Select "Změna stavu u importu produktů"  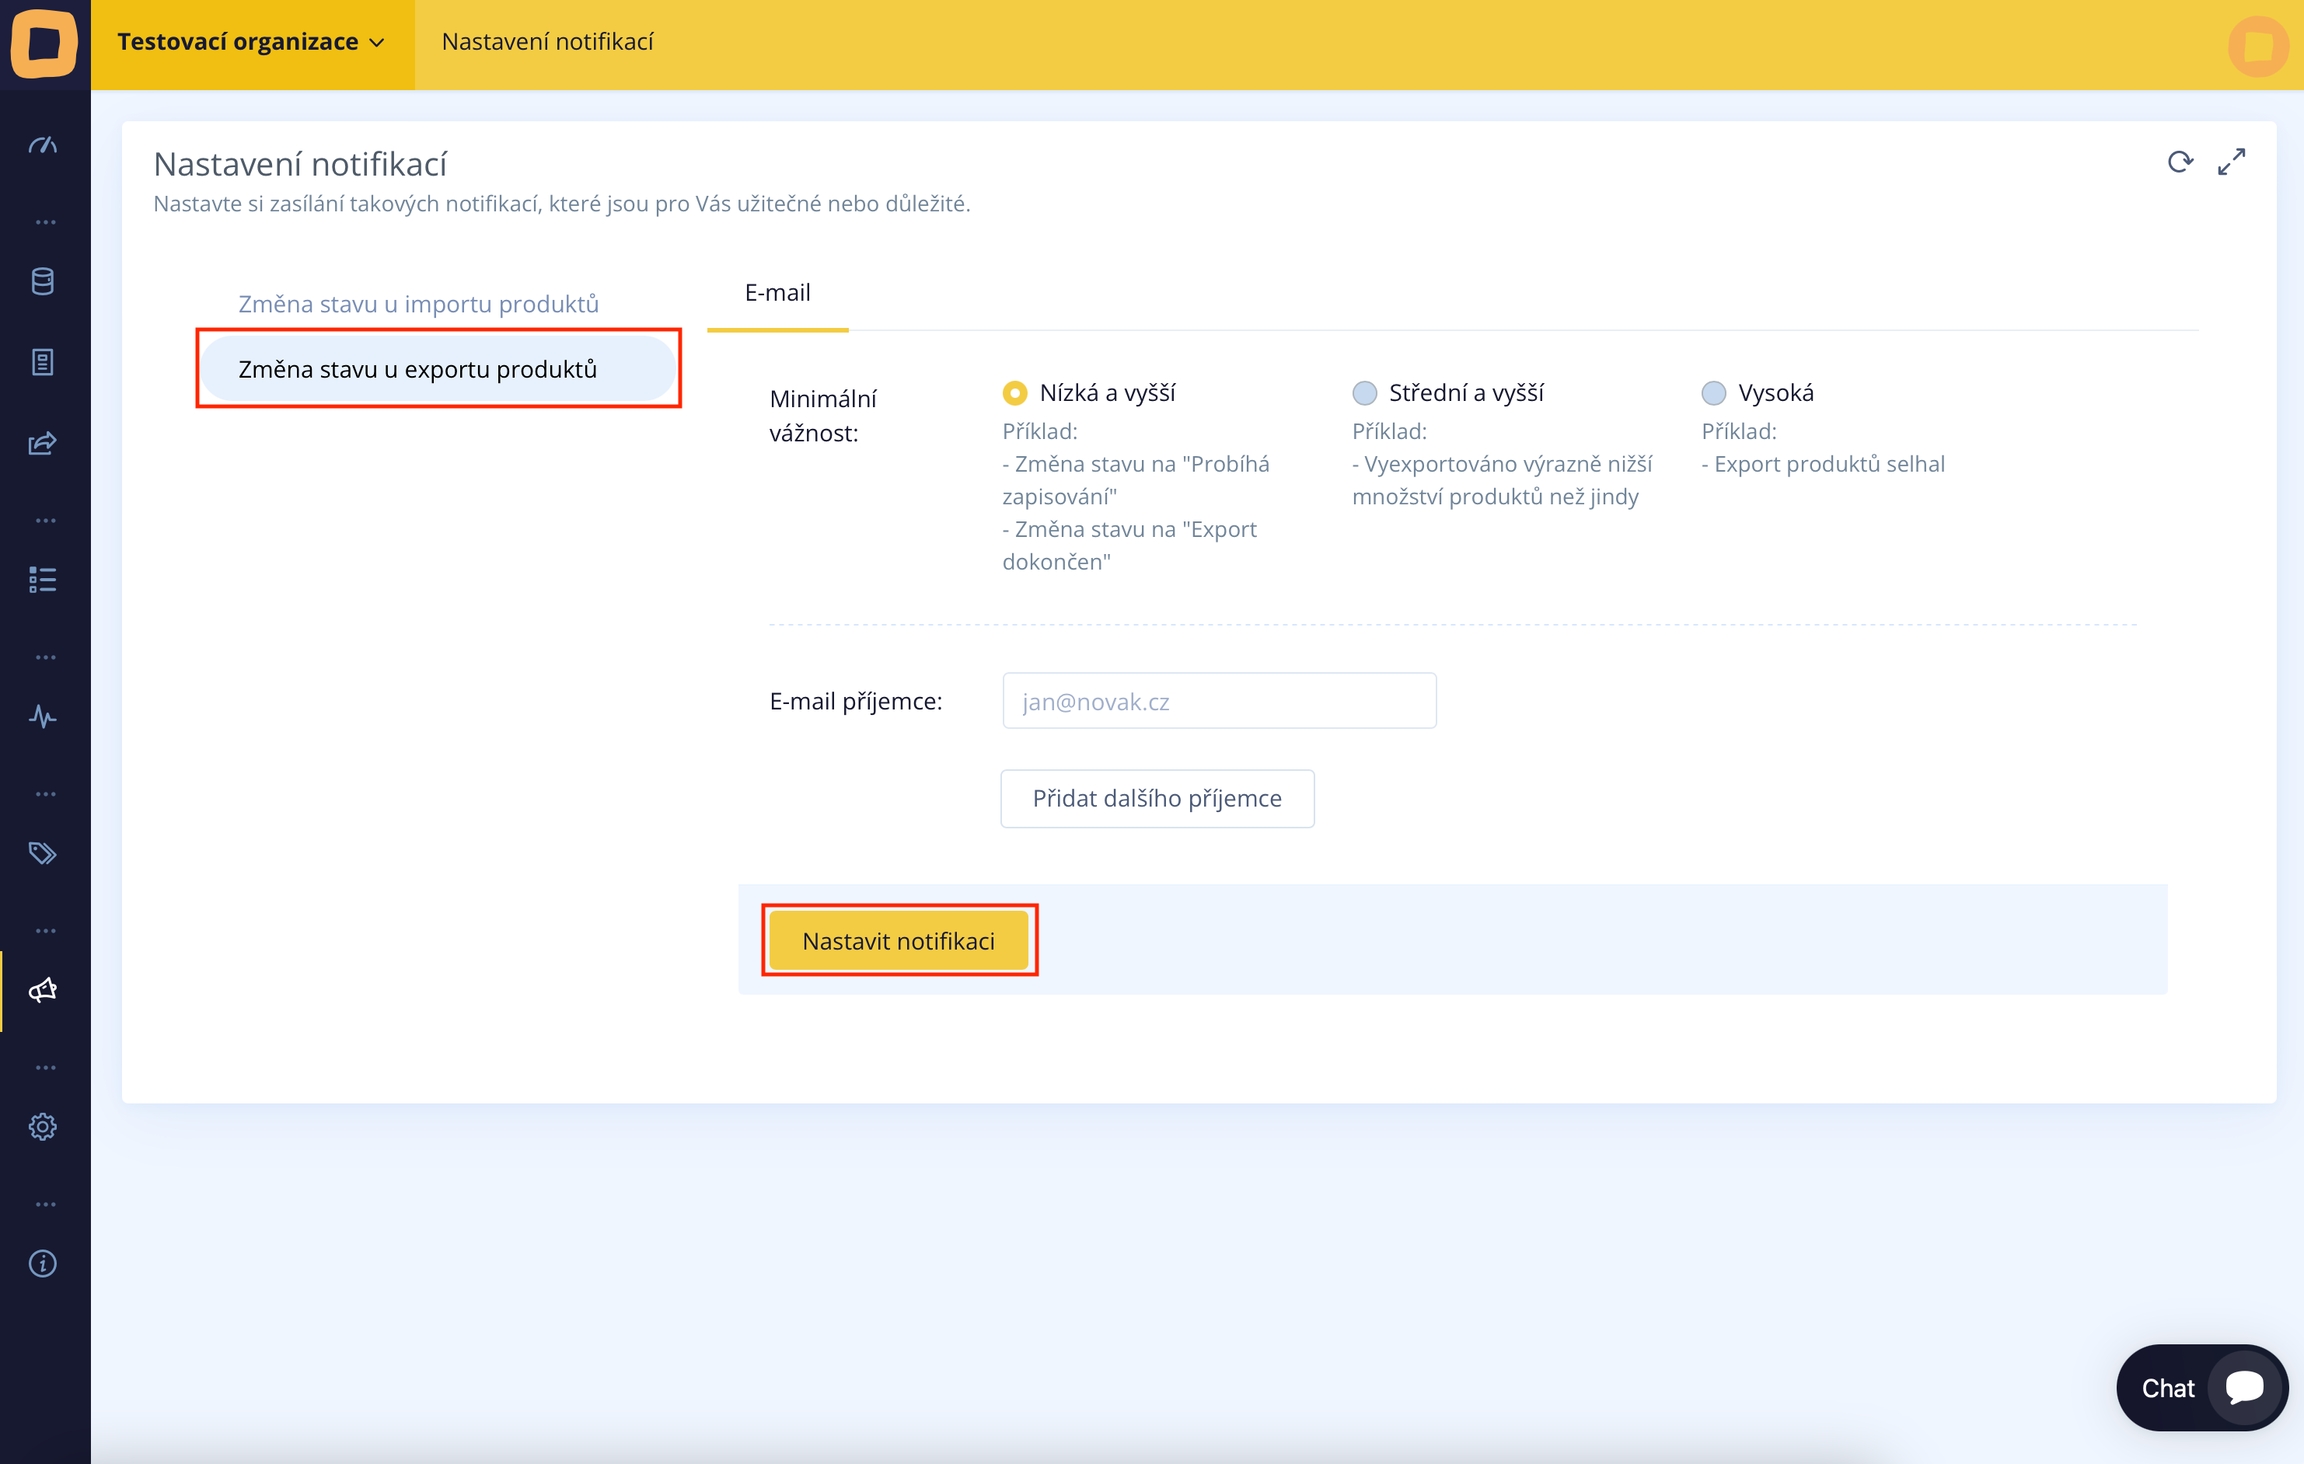[x=418, y=304]
